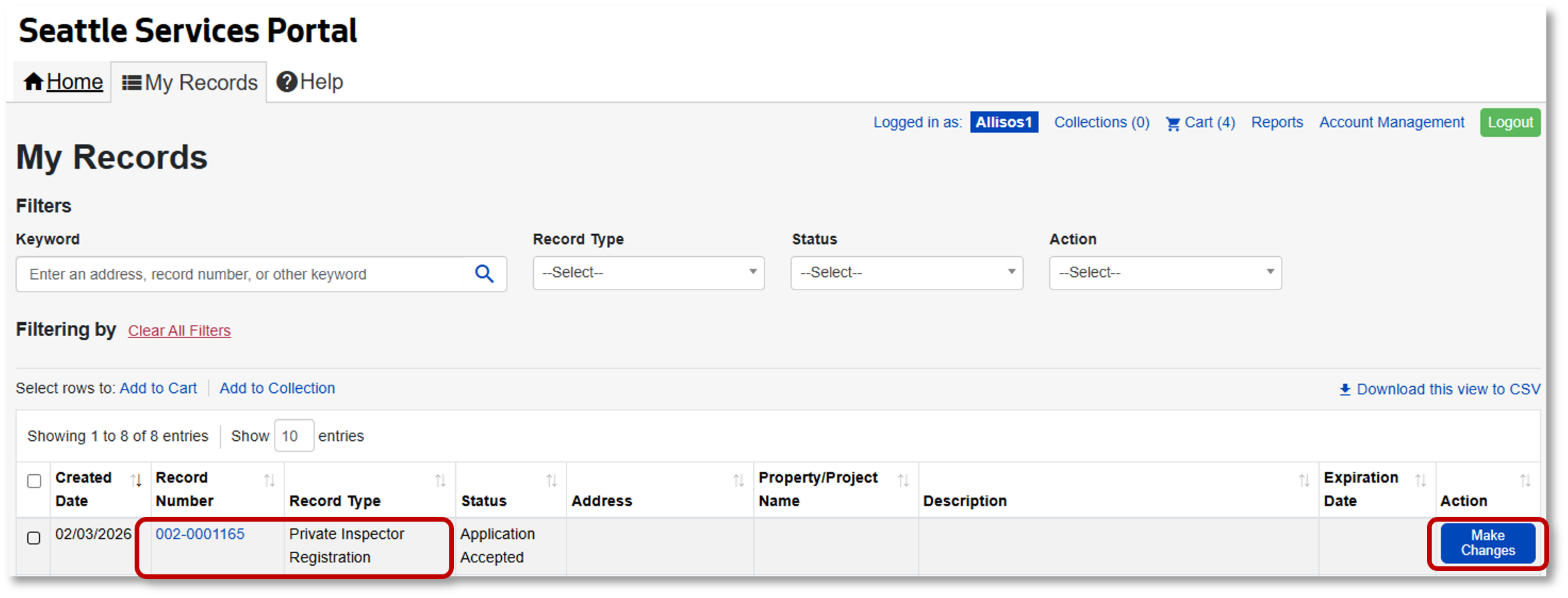The image size is (1568, 598).
Task: Sort by Status column arrows
Action: pyautogui.click(x=551, y=480)
